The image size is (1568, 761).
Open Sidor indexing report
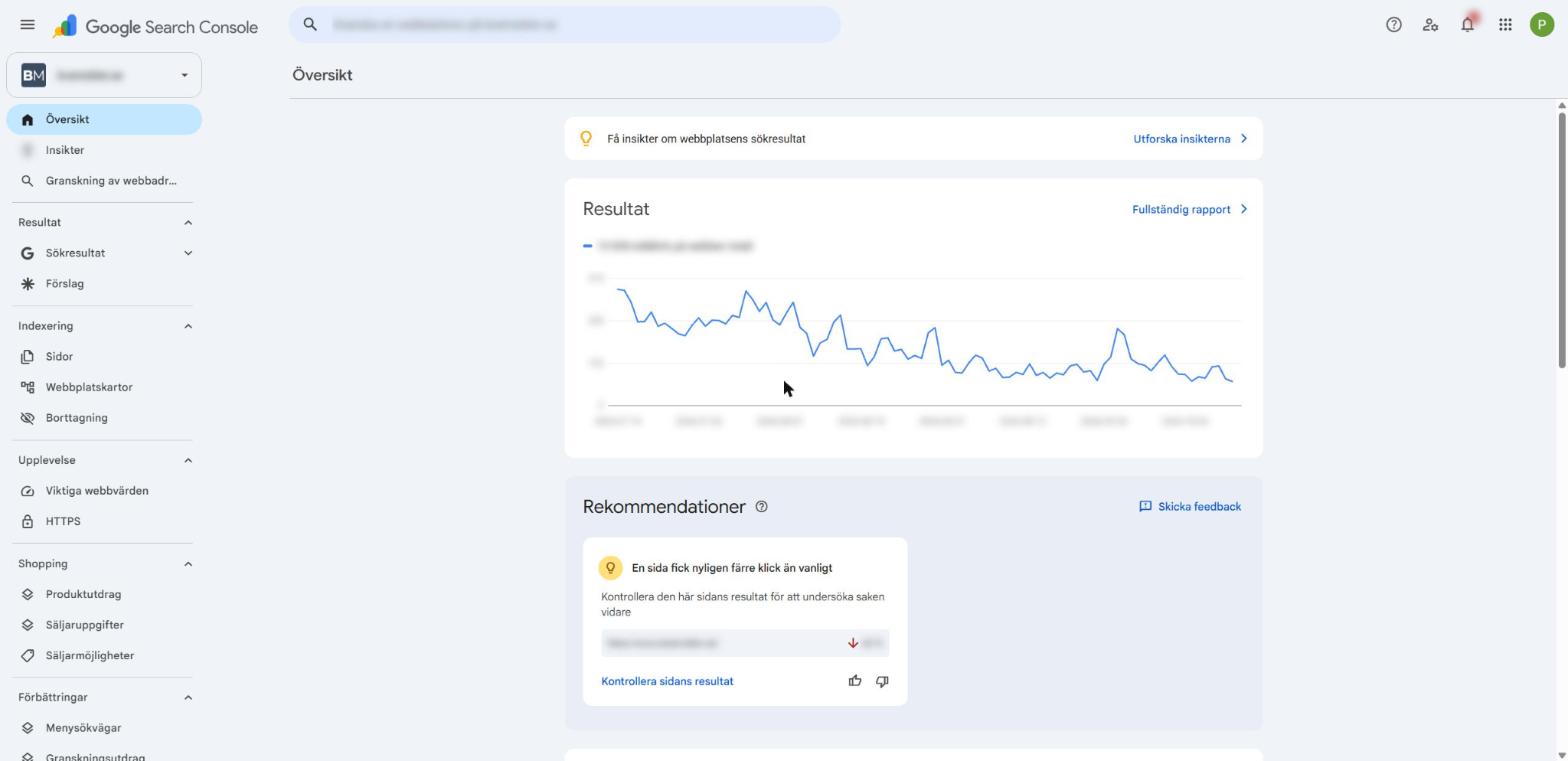tap(104, 356)
